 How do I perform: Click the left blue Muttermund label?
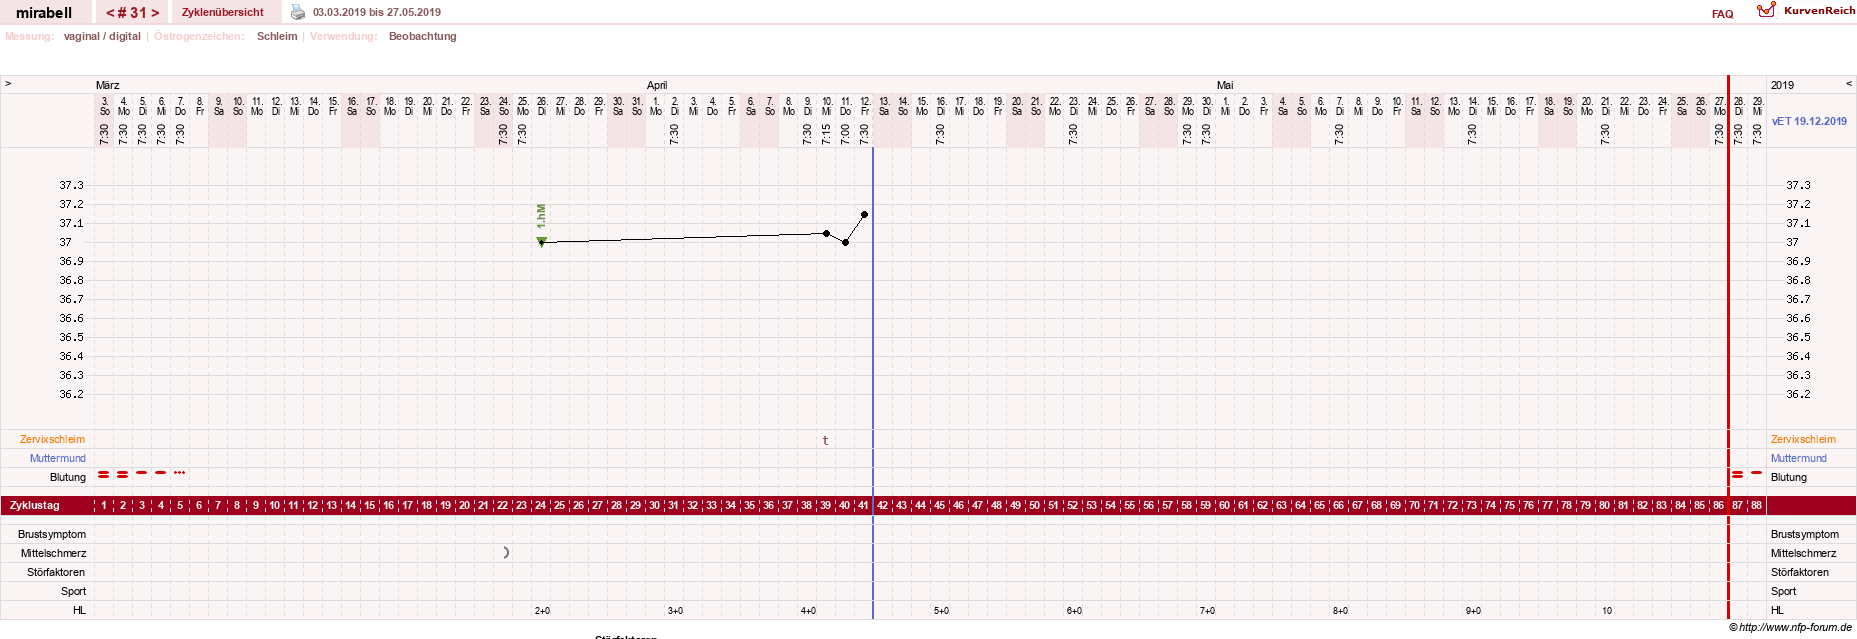point(58,458)
